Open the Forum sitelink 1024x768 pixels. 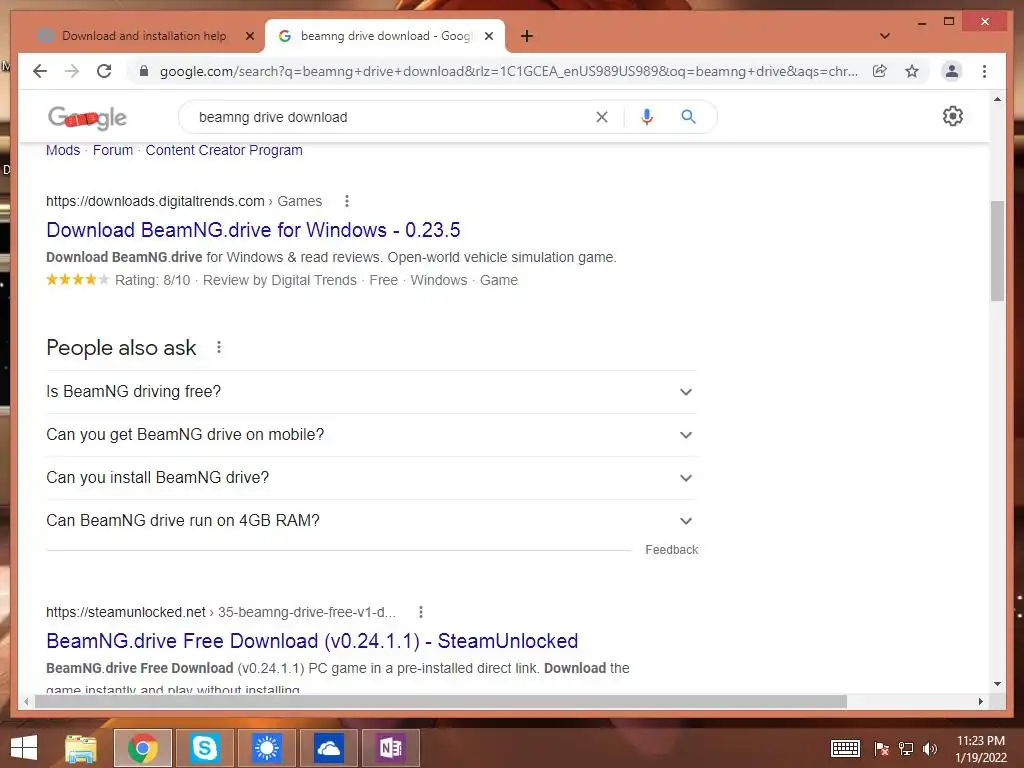(112, 150)
